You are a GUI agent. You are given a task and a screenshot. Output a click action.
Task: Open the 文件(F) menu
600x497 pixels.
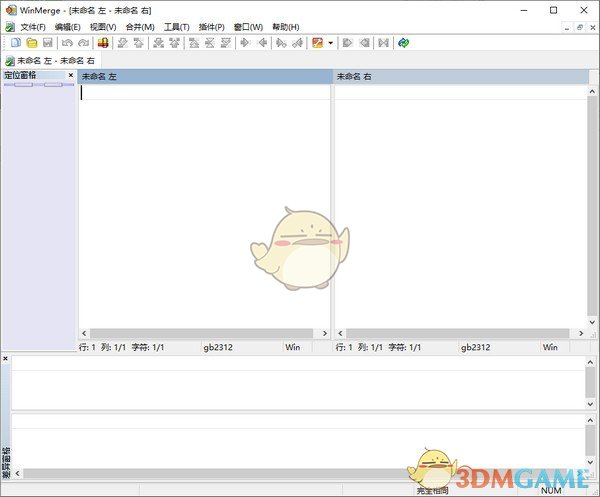(x=33, y=27)
